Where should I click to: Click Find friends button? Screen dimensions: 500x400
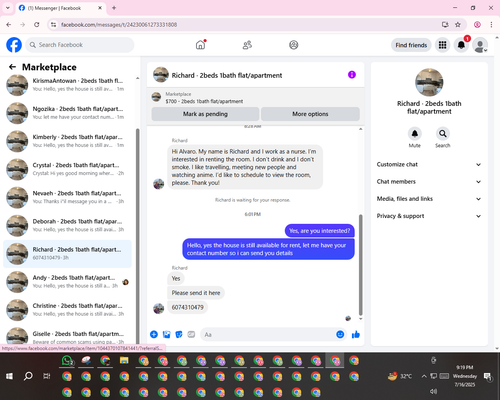(411, 45)
